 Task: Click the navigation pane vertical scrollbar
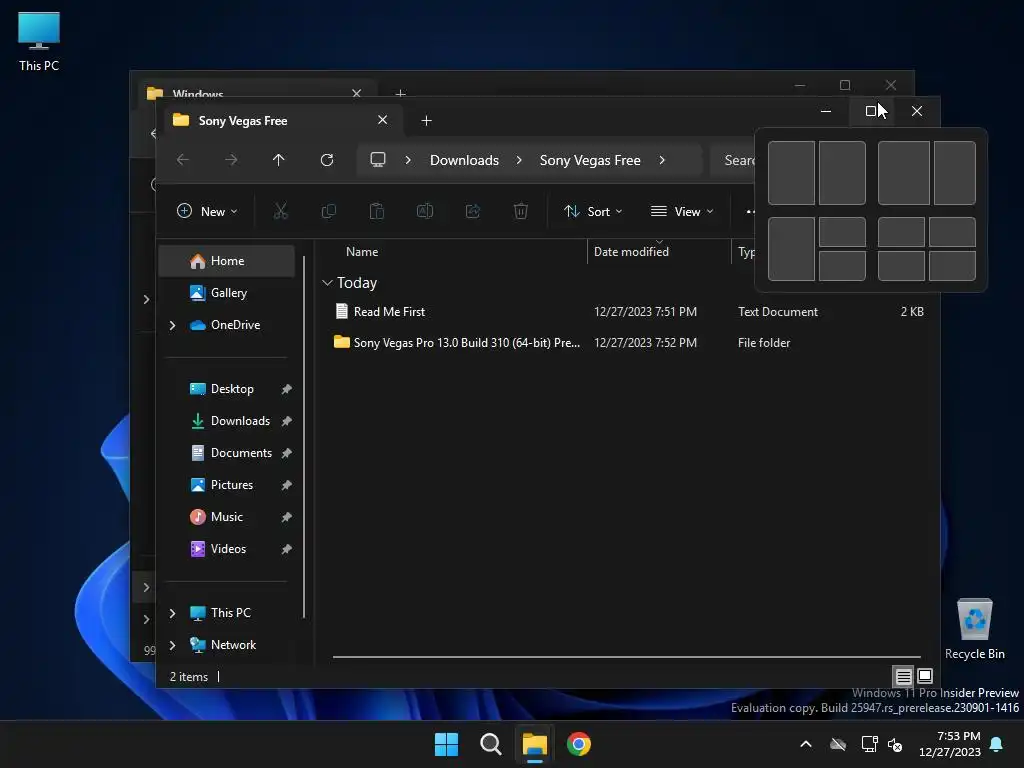(304, 436)
